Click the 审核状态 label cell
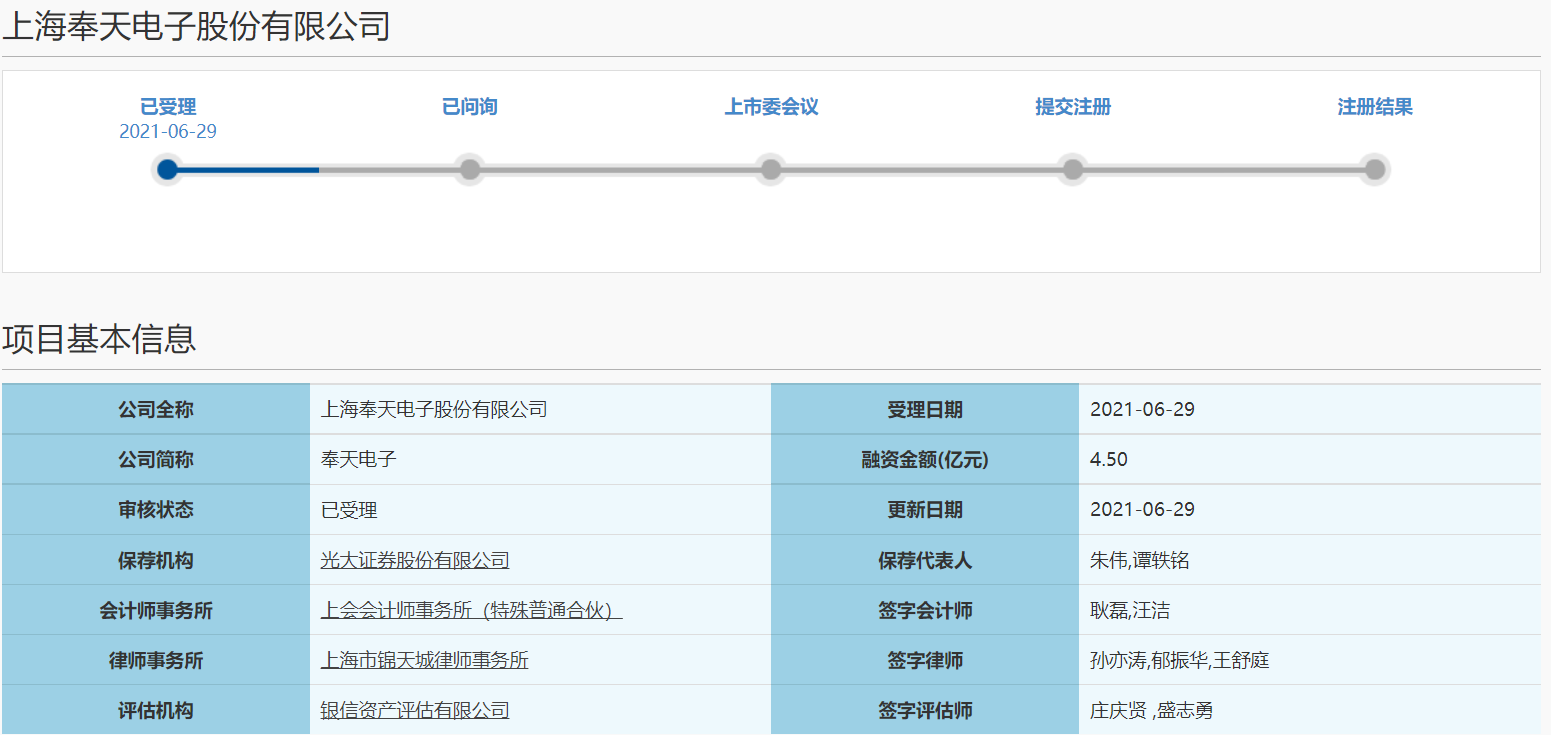1551x735 pixels. [x=156, y=510]
